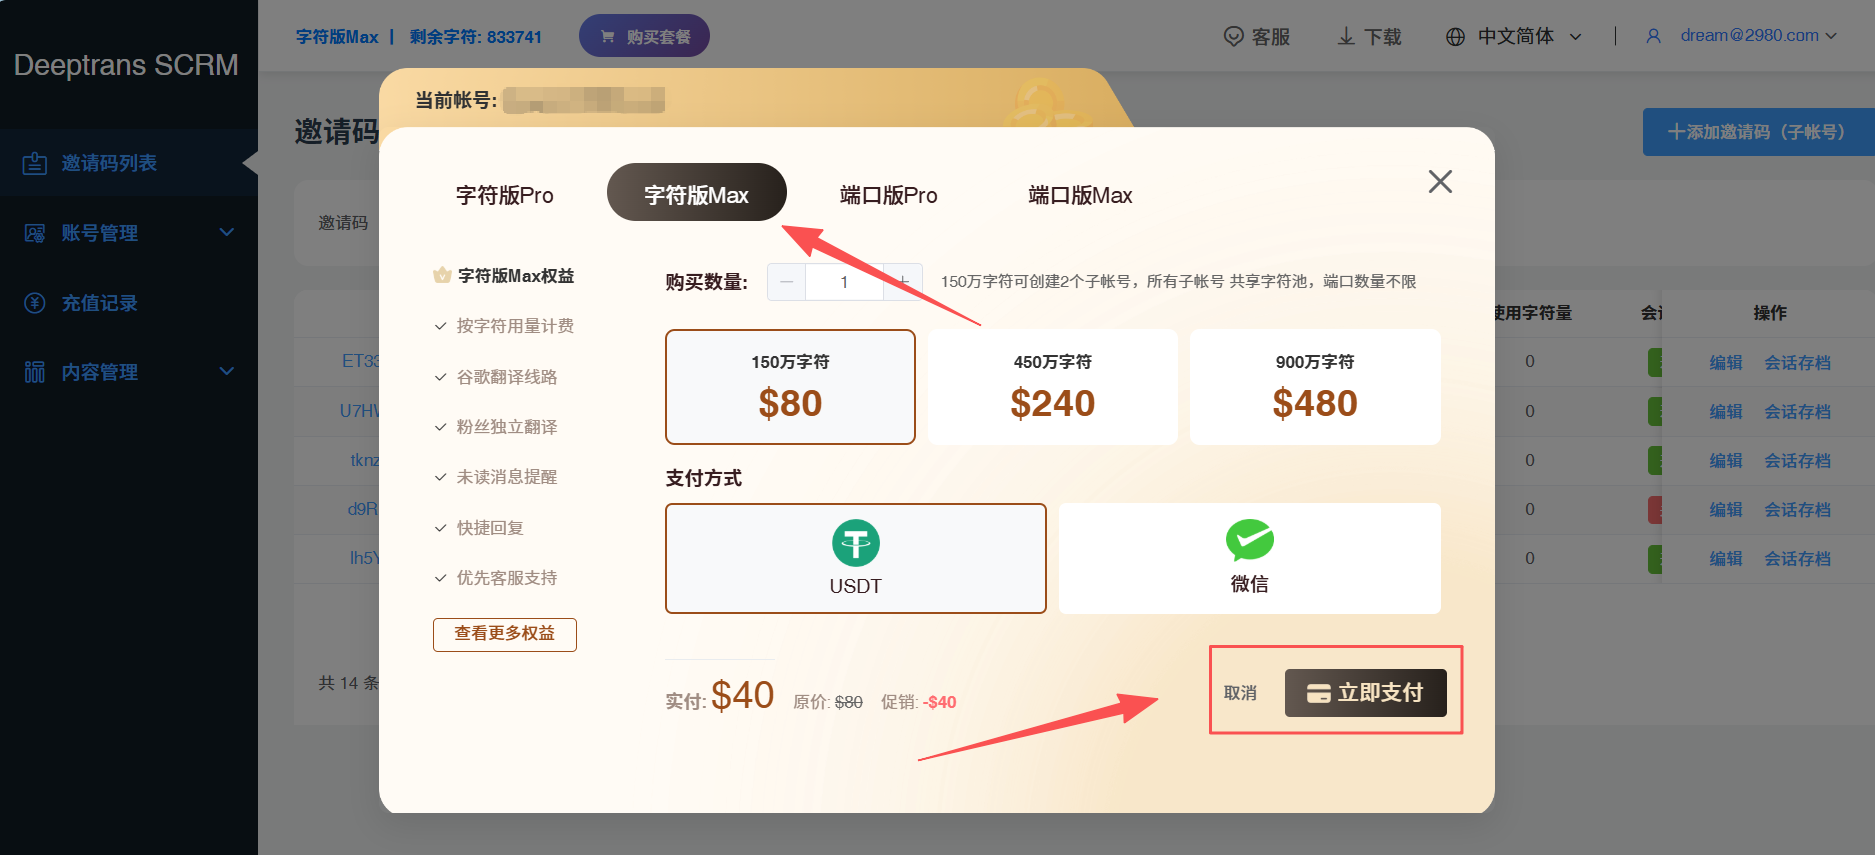This screenshot has width=1875, height=855.
Task: Choose the 450万字符 $240 package
Action: pyautogui.click(x=1052, y=387)
